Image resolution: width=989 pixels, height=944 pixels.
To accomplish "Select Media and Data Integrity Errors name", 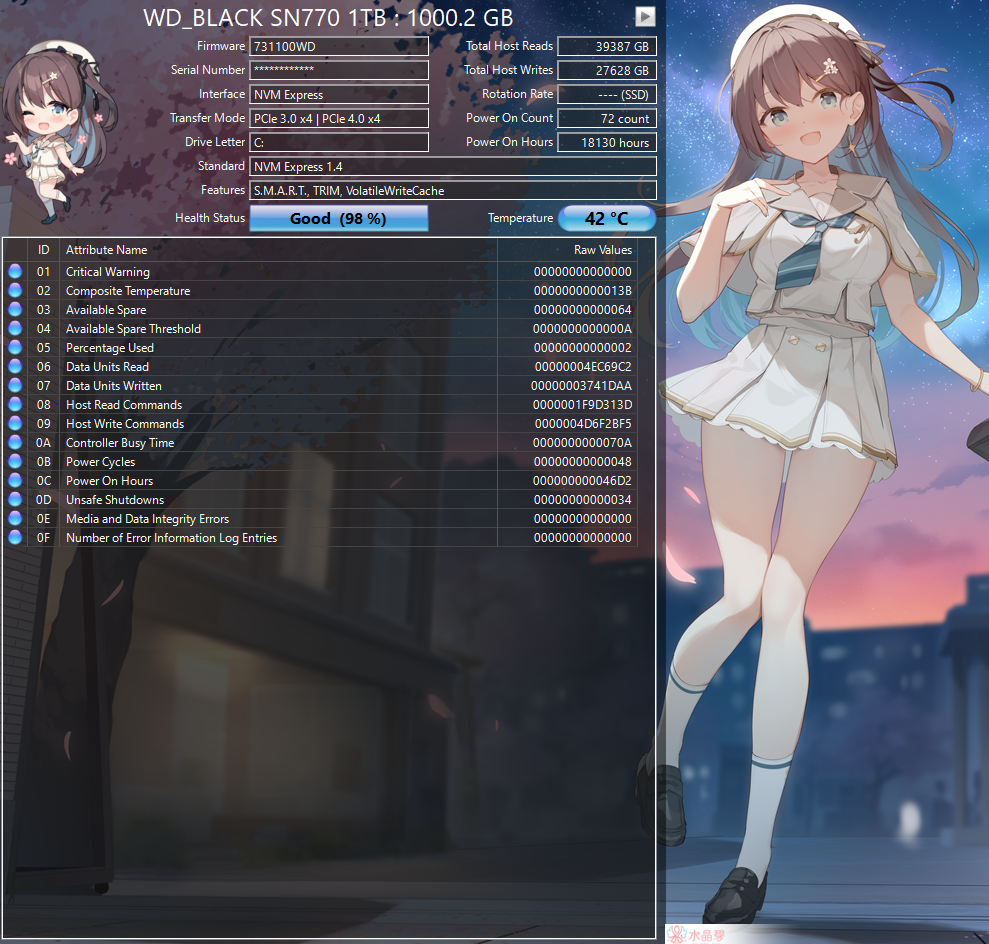I will pyautogui.click(x=148, y=518).
